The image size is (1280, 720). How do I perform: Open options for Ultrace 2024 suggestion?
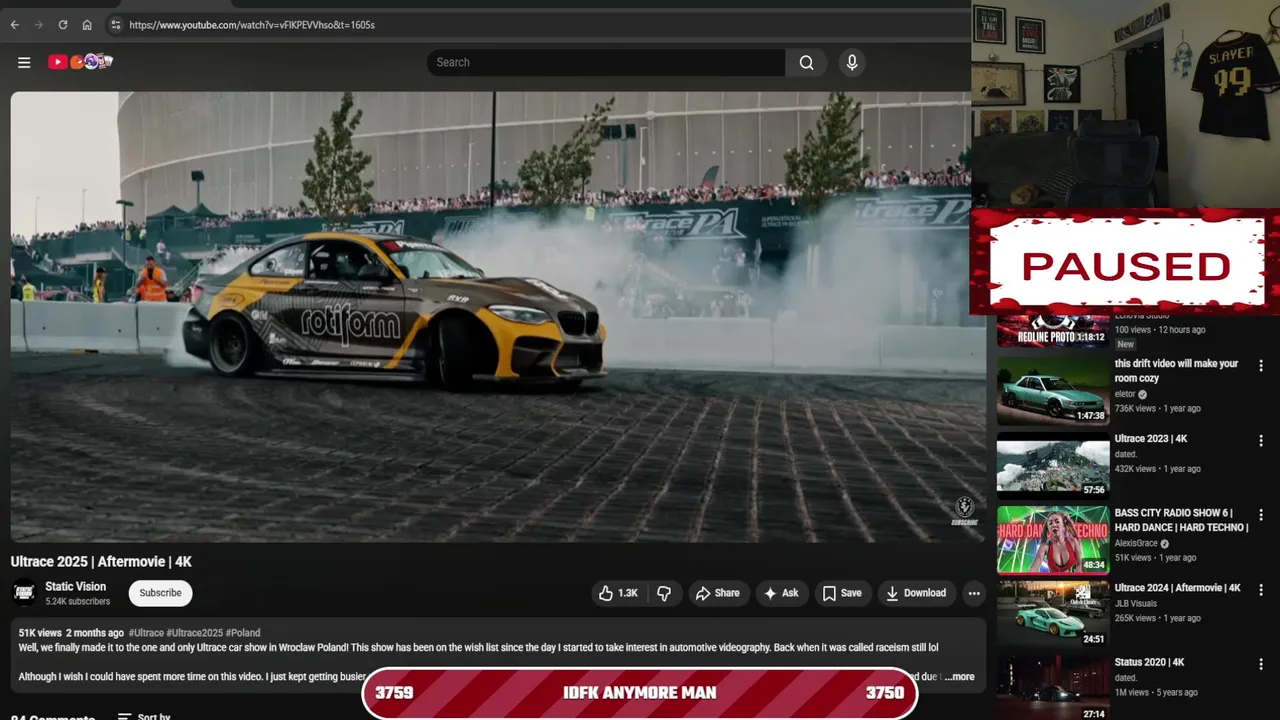point(1261,590)
